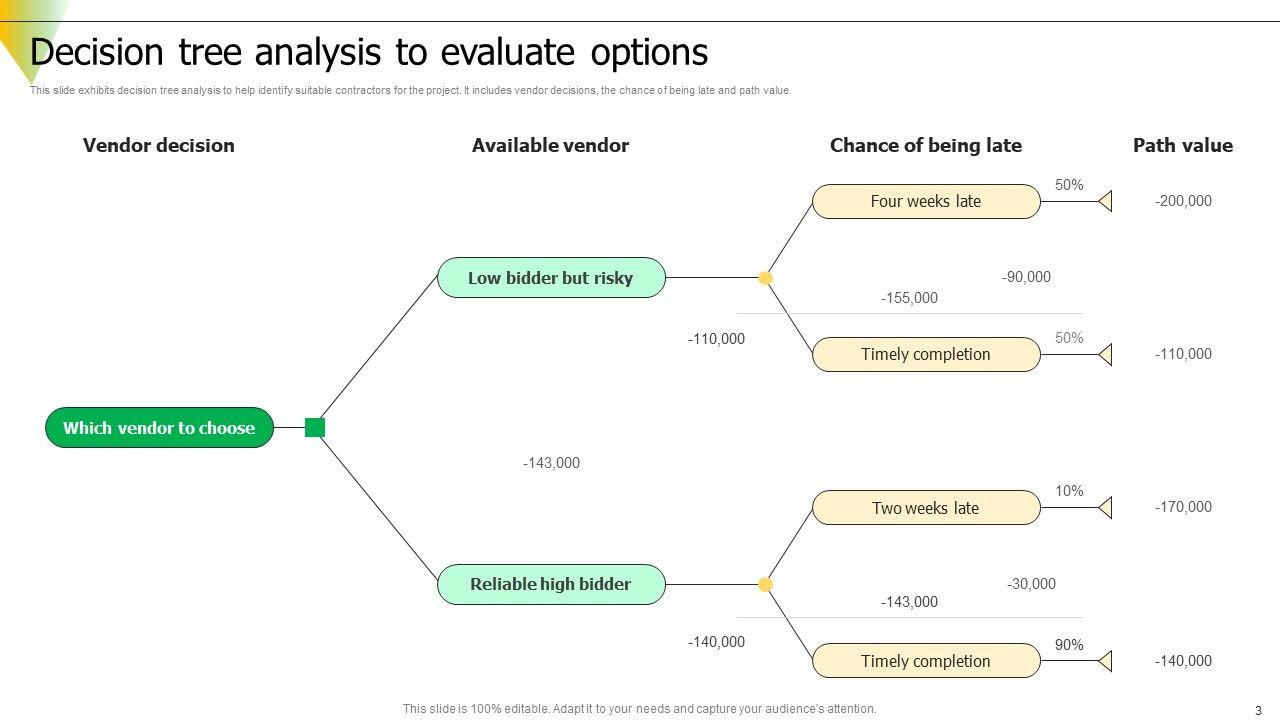The width and height of the screenshot is (1280, 720).
Task: Select the yellow chance node after Reliable high bidder
Action: (x=766, y=584)
